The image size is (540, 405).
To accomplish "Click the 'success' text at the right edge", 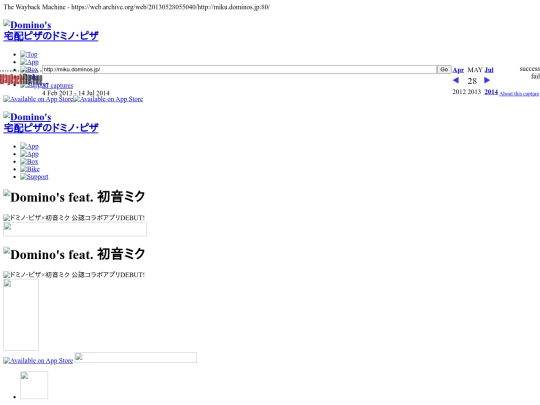I will [530, 69].
